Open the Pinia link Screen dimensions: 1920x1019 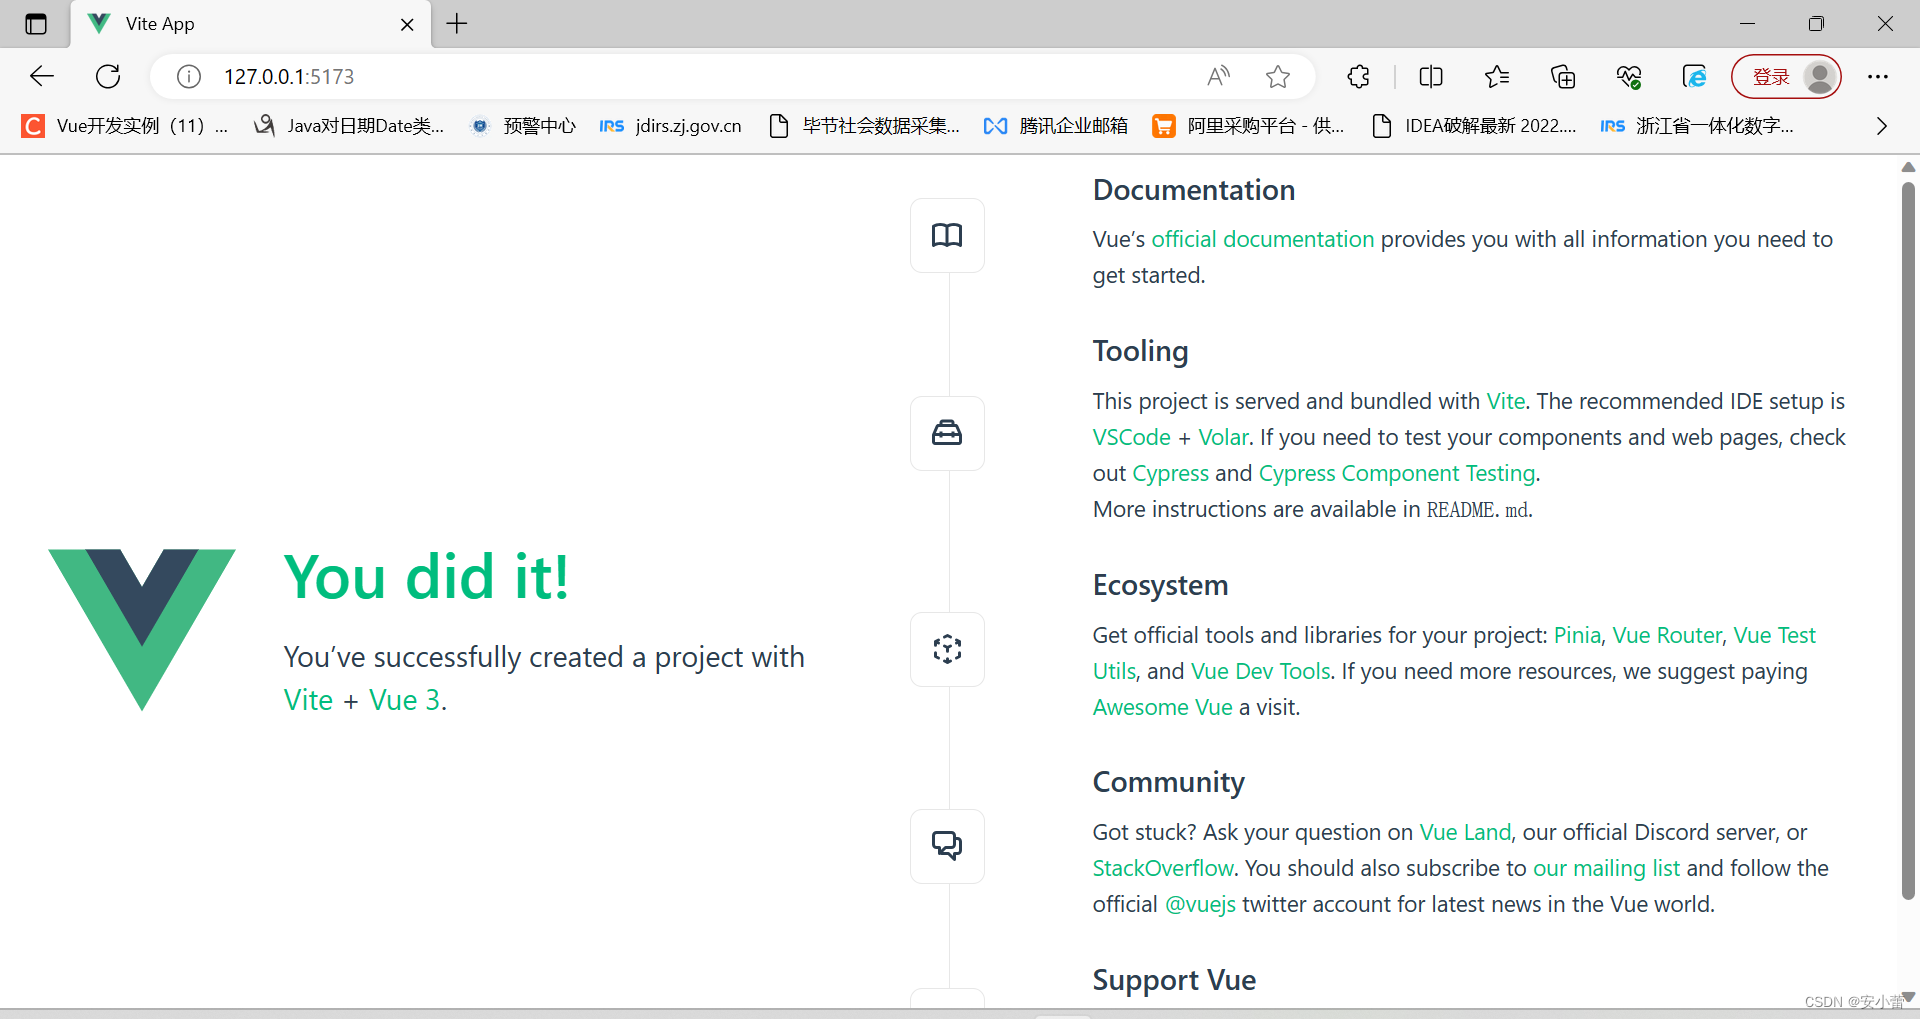point(1577,635)
